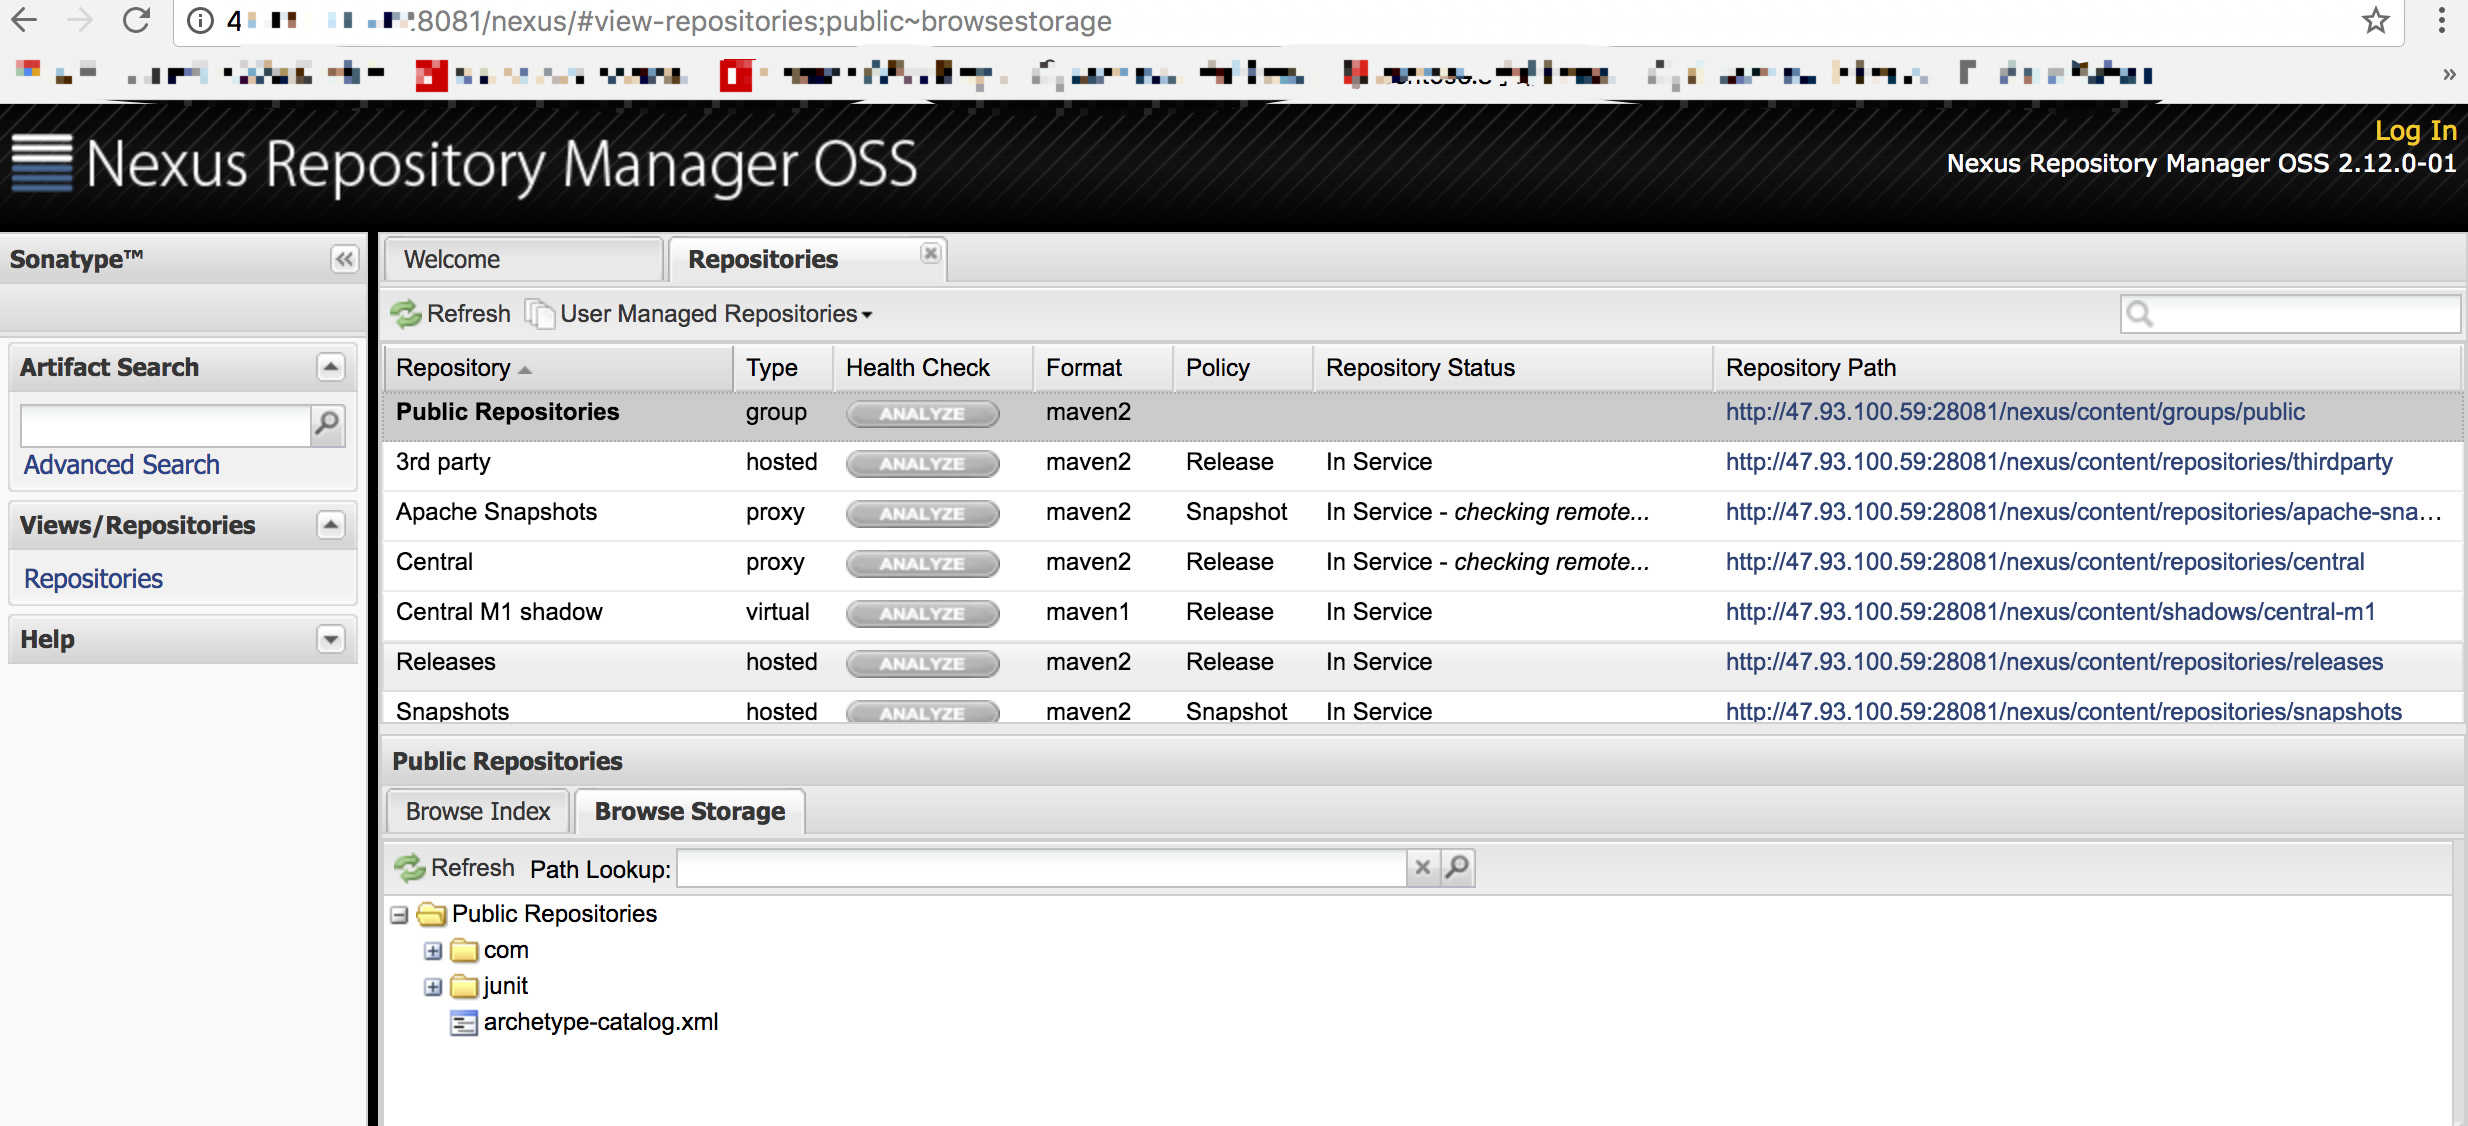This screenshot has width=2468, height=1126.
Task: Expand the junit folder node
Action: click(x=433, y=987)
